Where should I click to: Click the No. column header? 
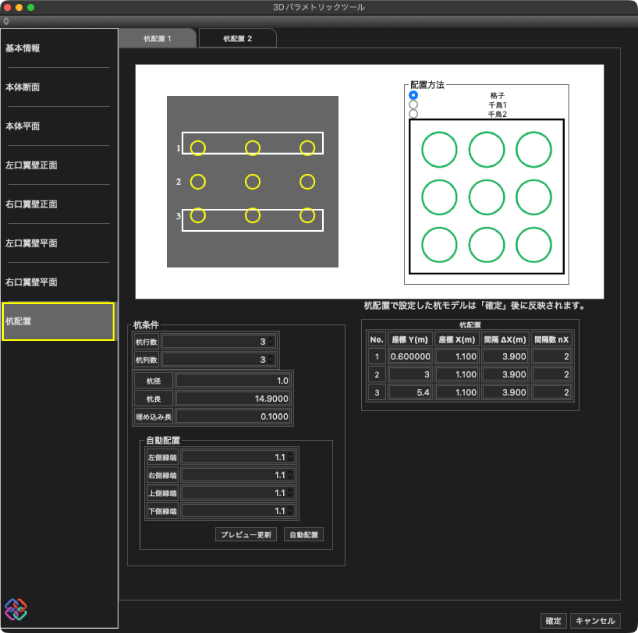coord(377,339)
